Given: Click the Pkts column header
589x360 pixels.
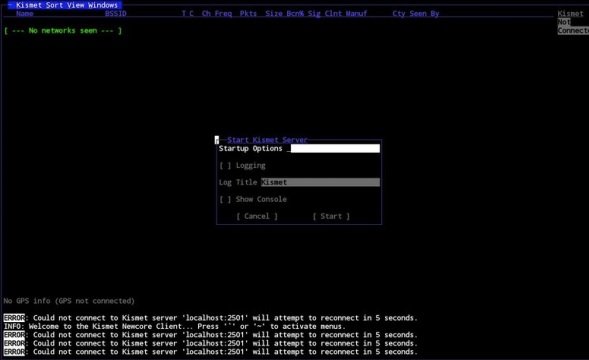Looking at the screenshot, I should click(x=248, y=14).
